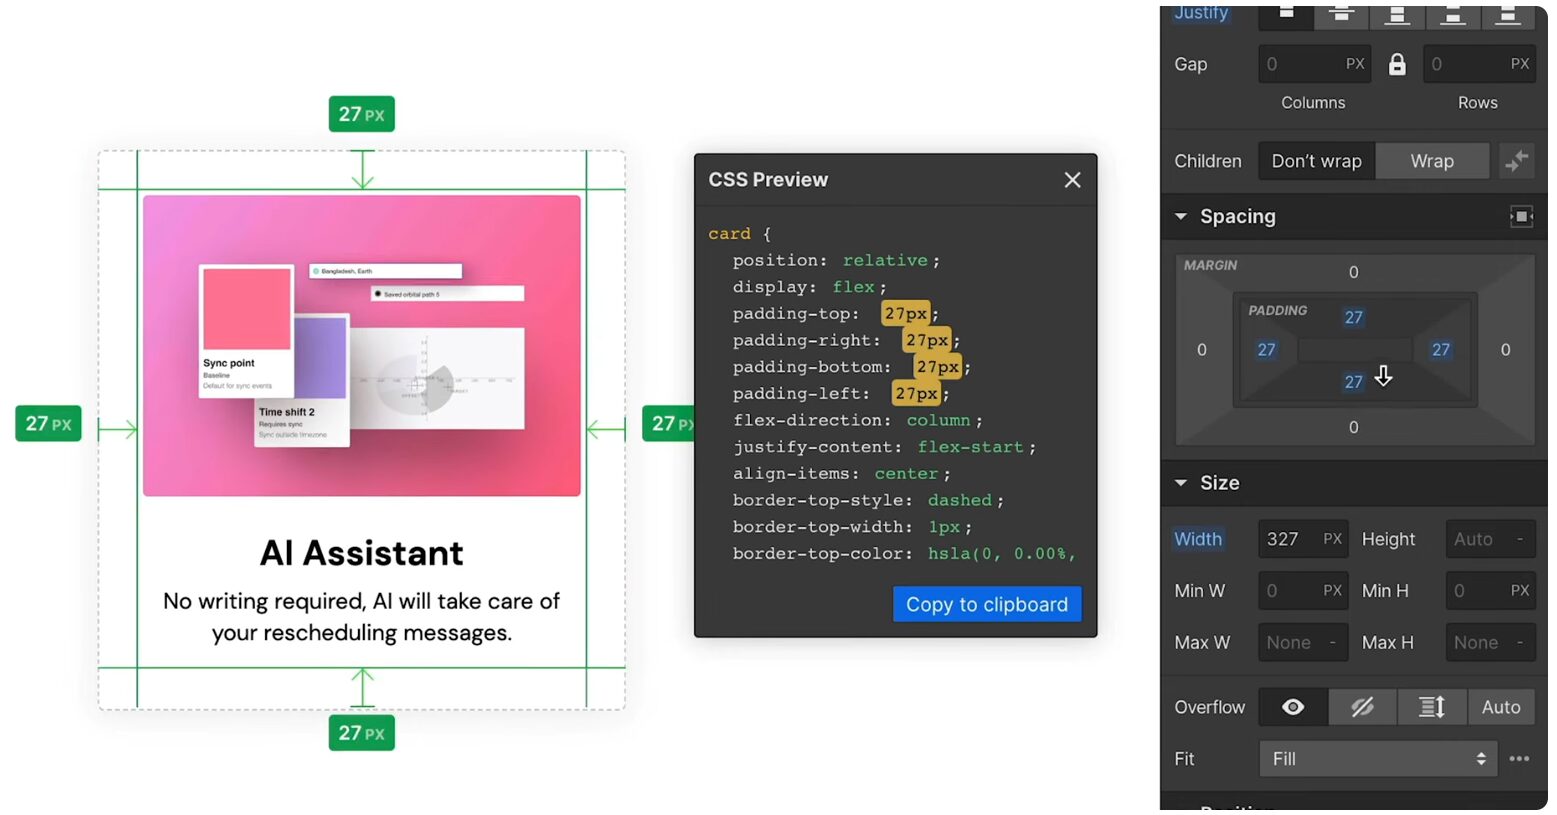Collapse the Spacing section
Image resolution: width=1557 pixels, height=815 pixels.
1181,217
